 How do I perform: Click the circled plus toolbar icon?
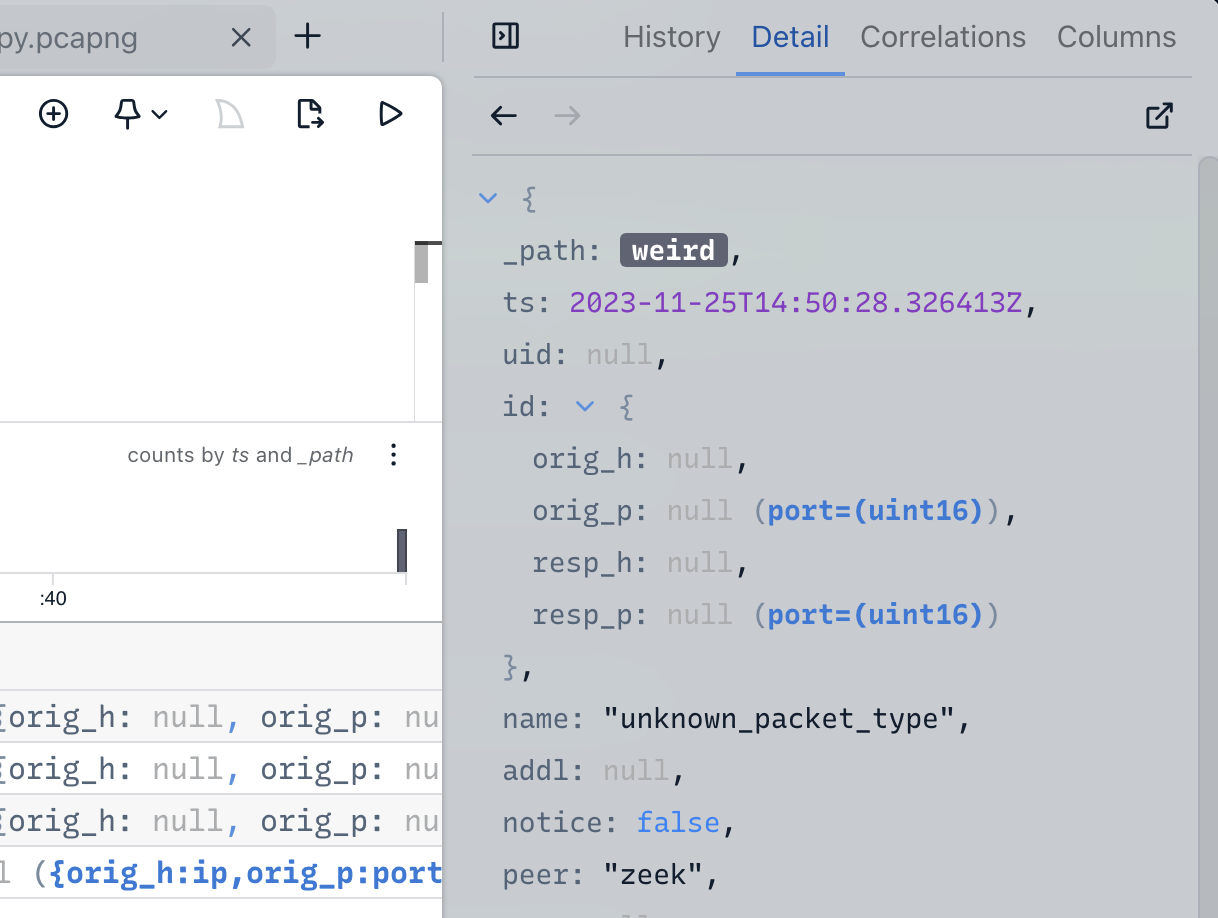tap(53, 114)
